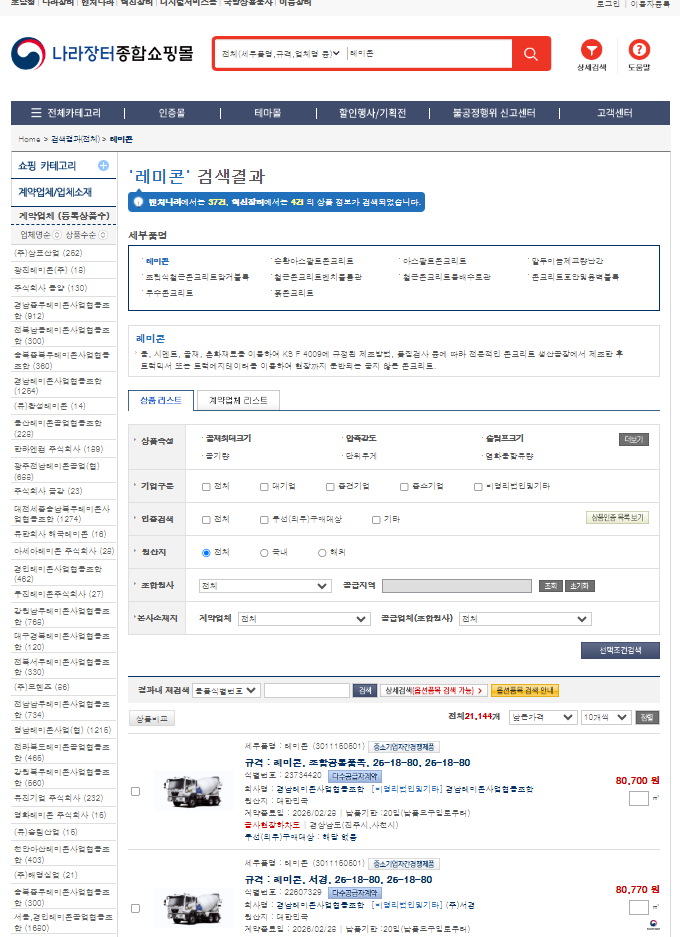Click the 나라장터종합쇼핑몰 logo

click(x=102, y=54)
